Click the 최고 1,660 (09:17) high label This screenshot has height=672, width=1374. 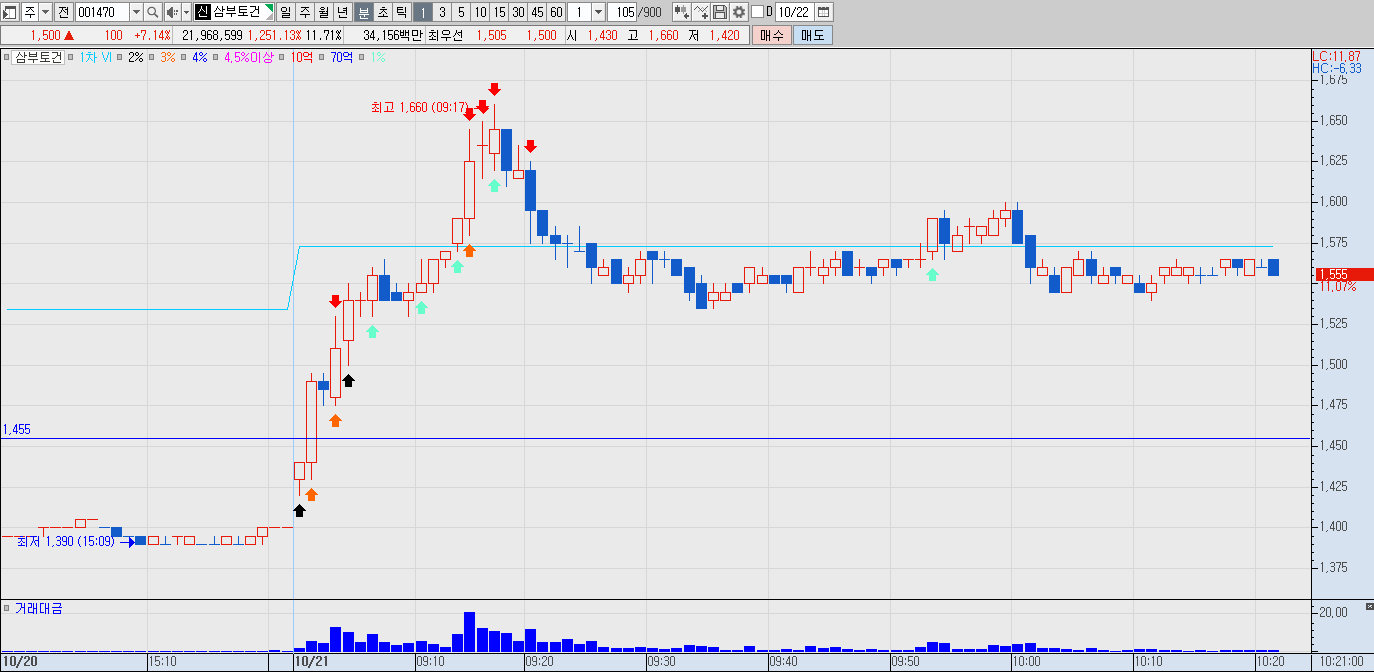(x=419, y=107)
